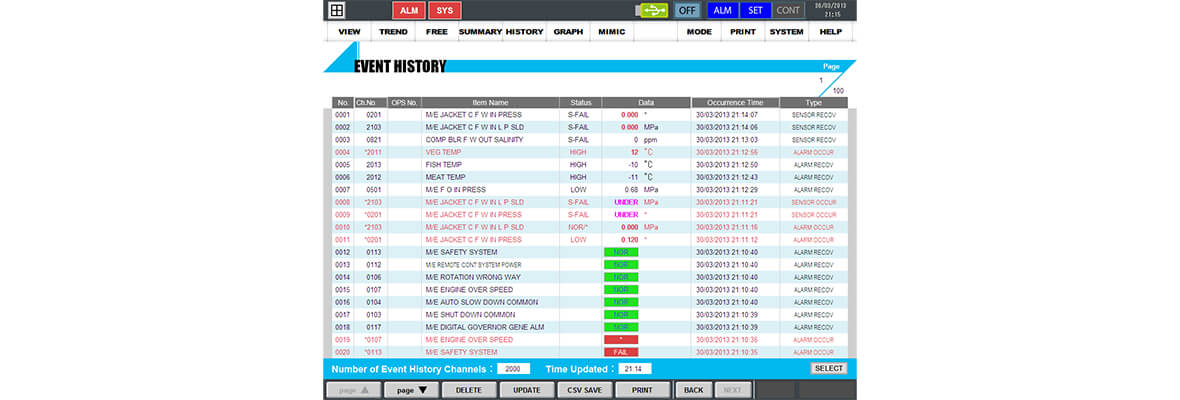Open the MIMIC display menu
Viewport: 1180px width, 400px height.
[611, 32]
